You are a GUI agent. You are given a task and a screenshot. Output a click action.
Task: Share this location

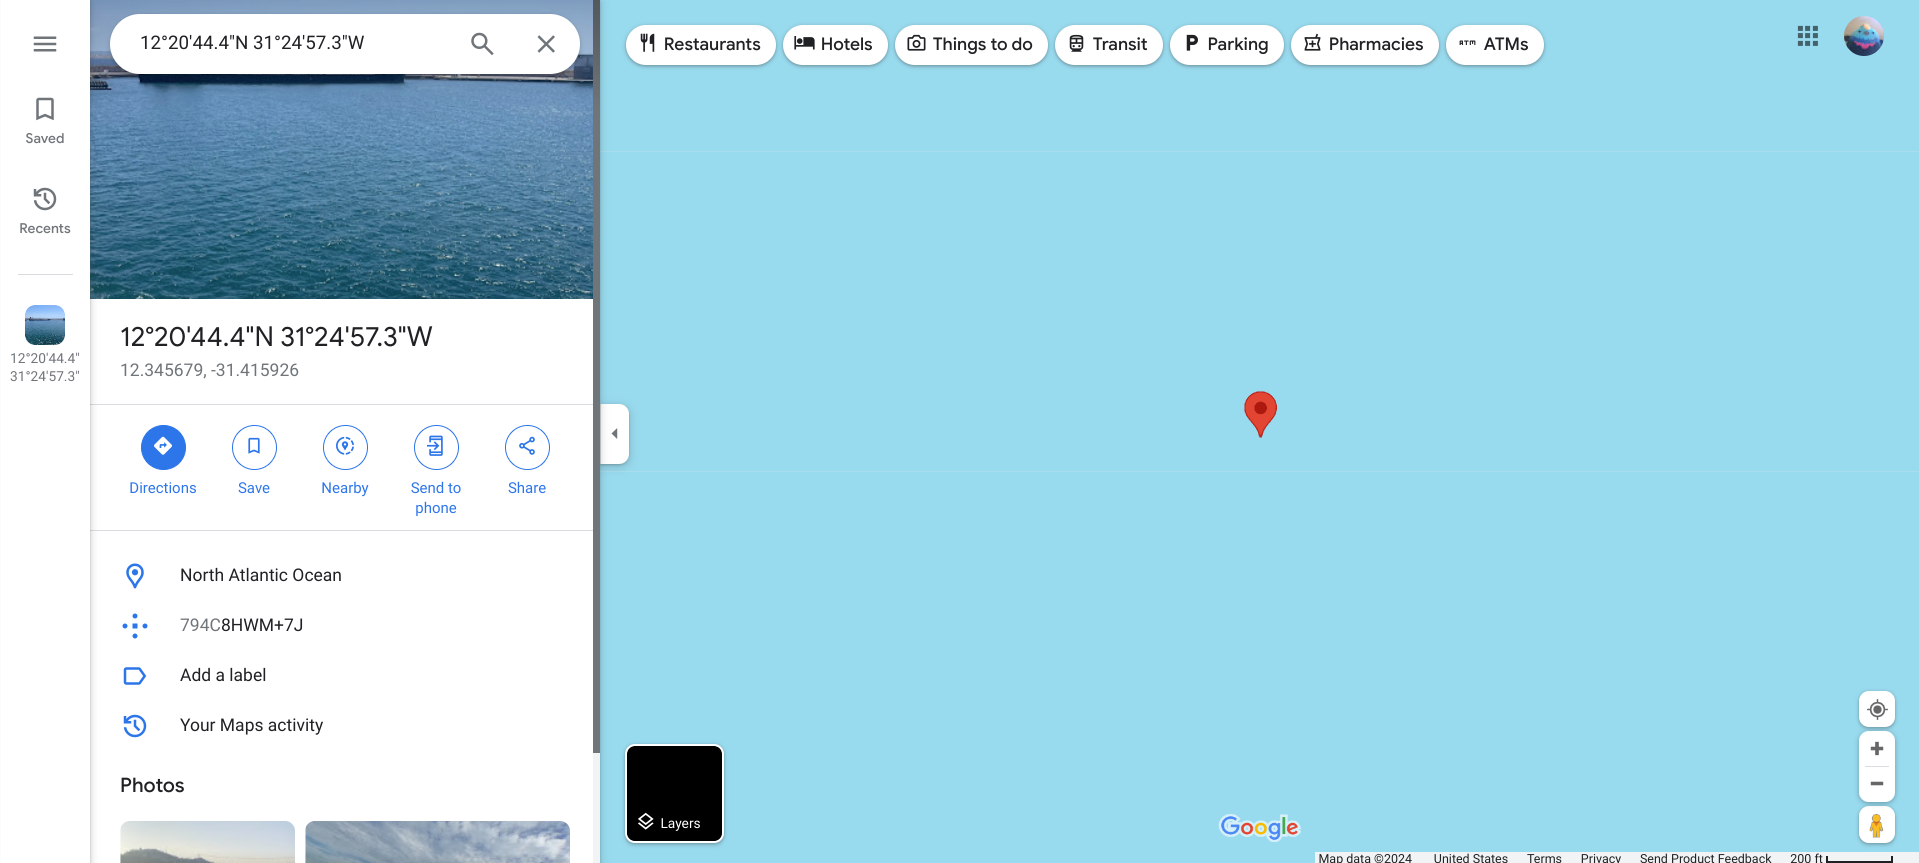[527, 460]
